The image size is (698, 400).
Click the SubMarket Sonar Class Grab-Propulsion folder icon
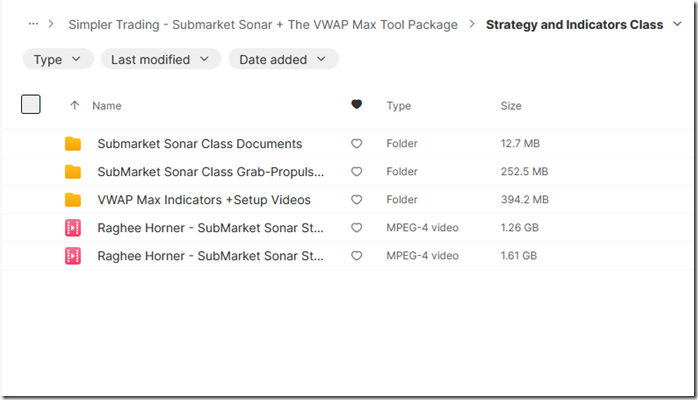[73, 172]
